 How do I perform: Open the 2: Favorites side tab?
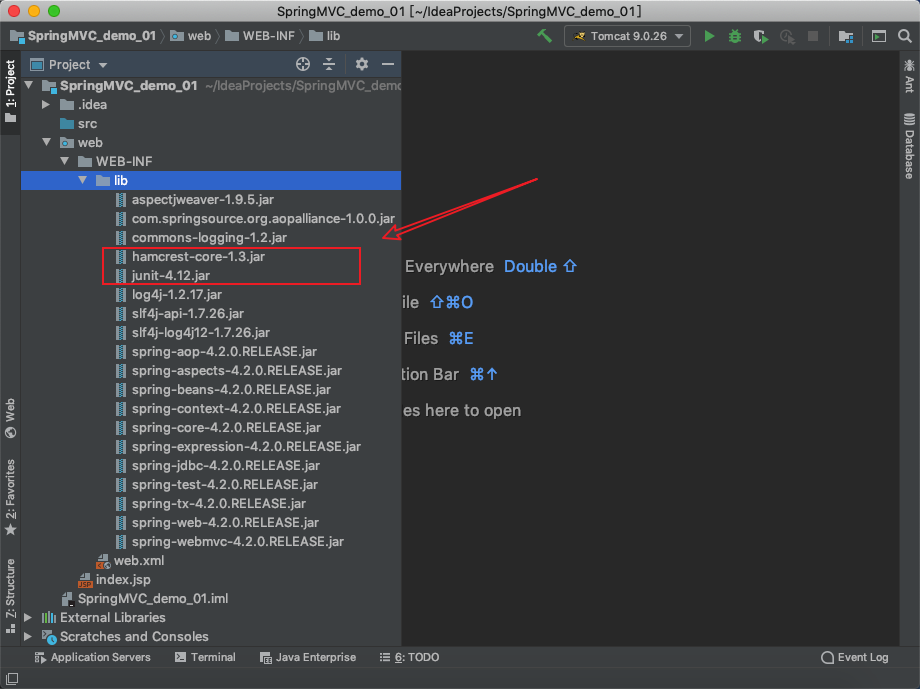coord(11,498)
